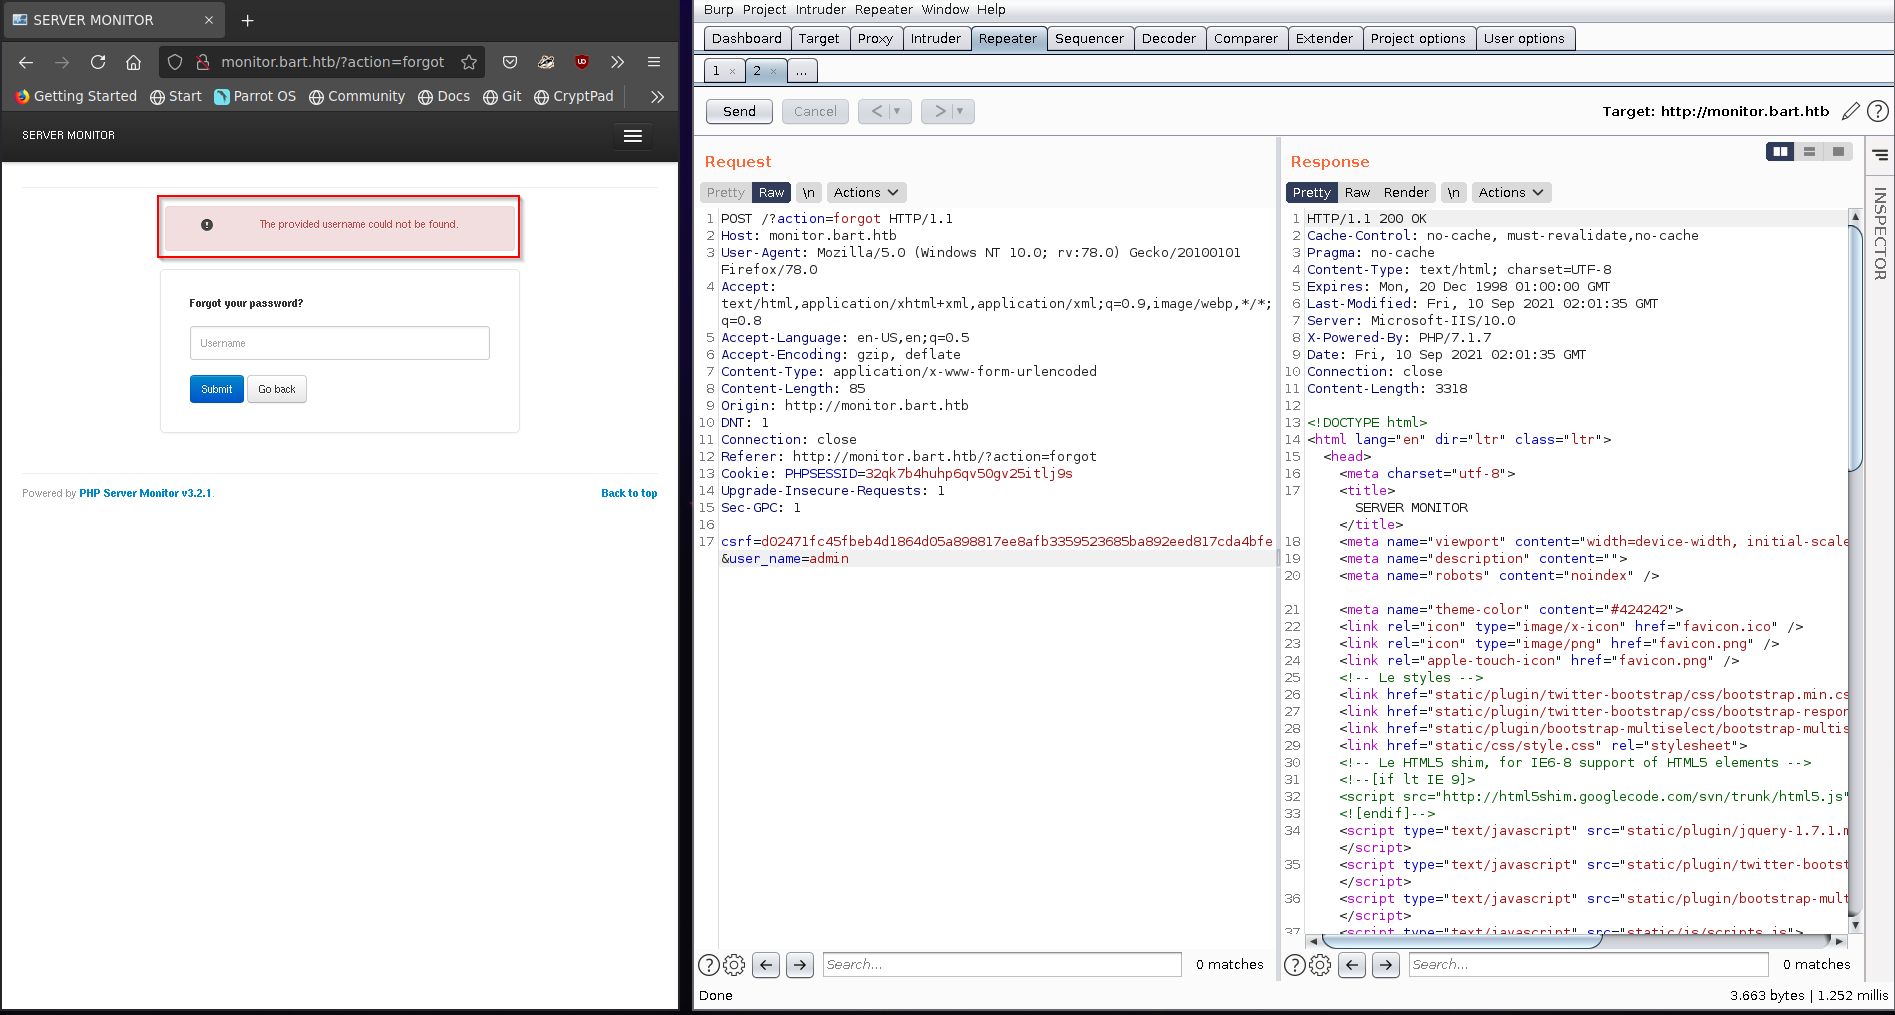Send the Repeater request
The image size is (1895, 1015).
740,111
